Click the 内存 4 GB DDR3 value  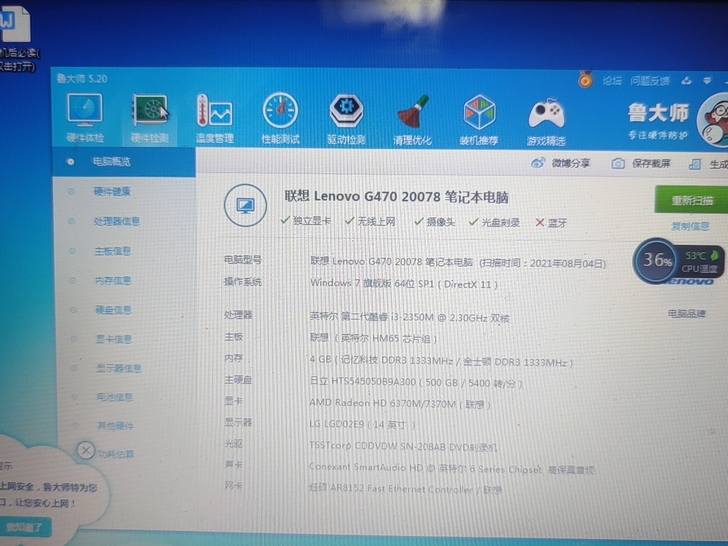coord(441,361)
